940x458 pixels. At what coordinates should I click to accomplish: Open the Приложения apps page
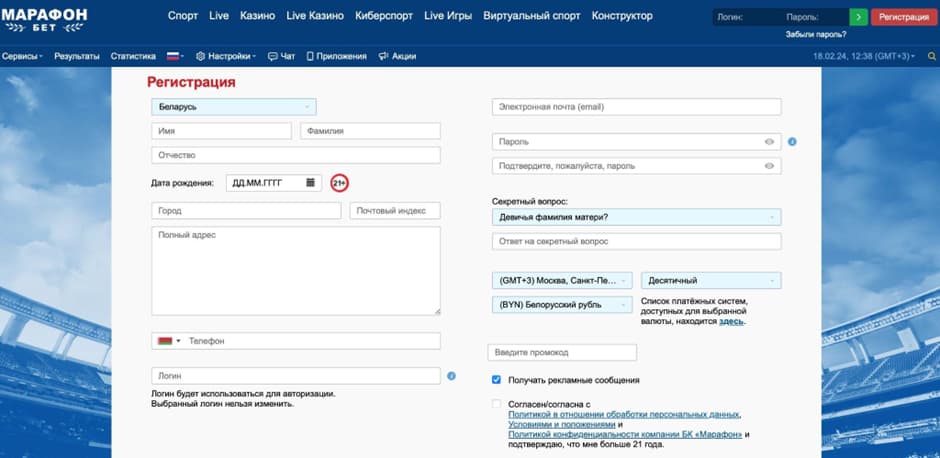click(336, 56)
